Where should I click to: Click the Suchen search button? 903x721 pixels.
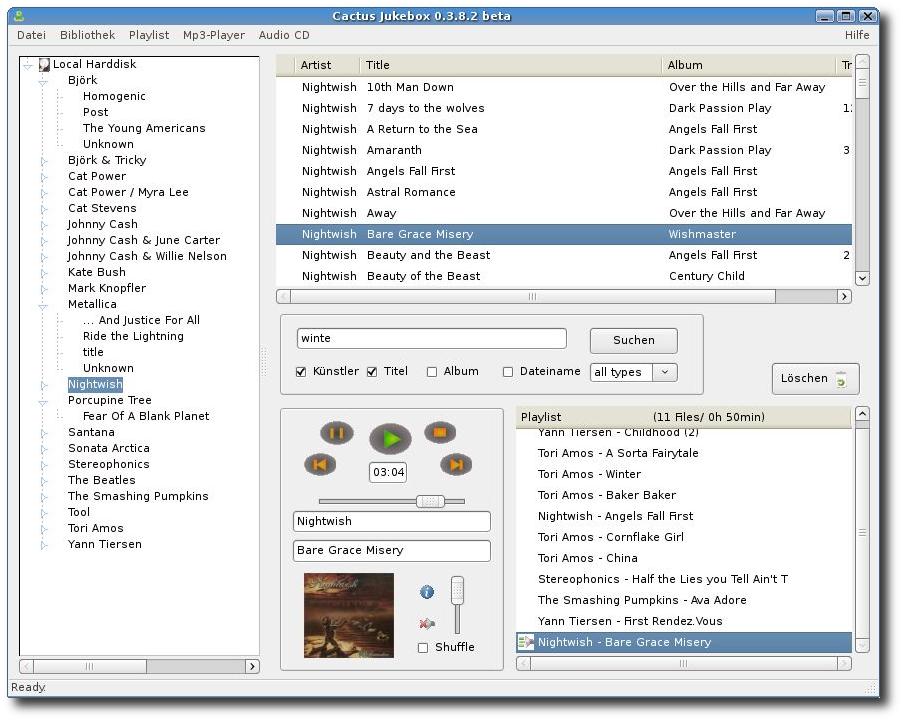[633, 340]
